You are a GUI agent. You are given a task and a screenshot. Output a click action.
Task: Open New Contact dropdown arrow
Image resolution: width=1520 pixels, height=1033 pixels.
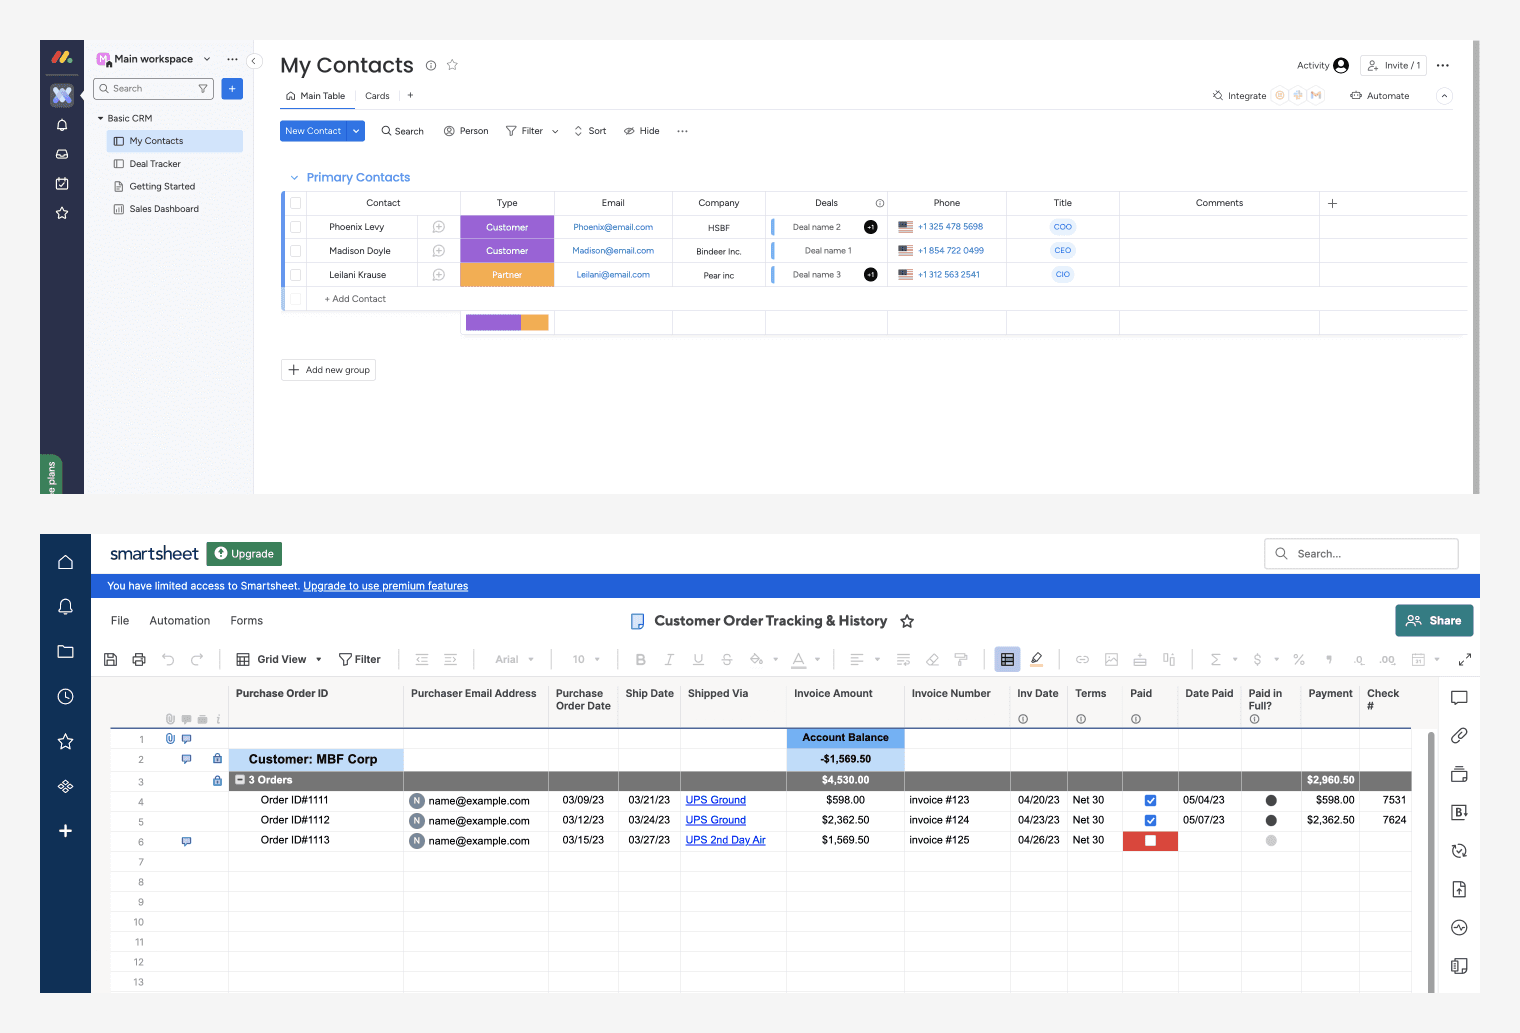(x=356, y=131)
